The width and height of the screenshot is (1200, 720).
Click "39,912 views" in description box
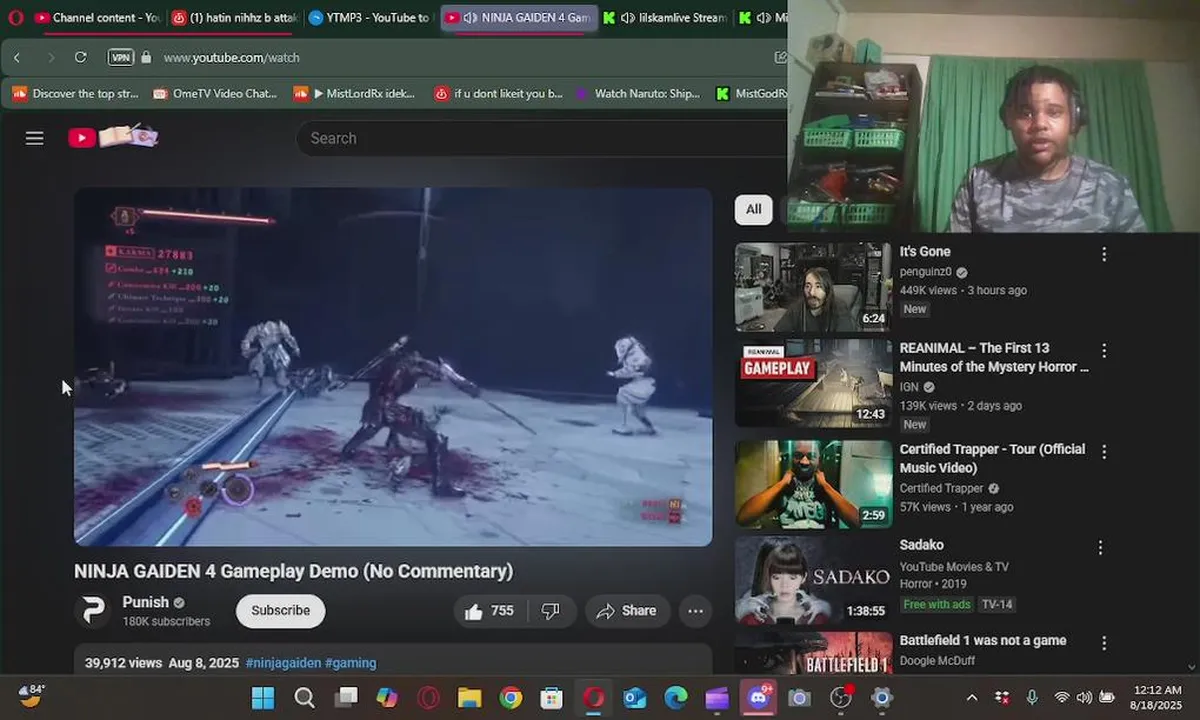tap(123, 663)
